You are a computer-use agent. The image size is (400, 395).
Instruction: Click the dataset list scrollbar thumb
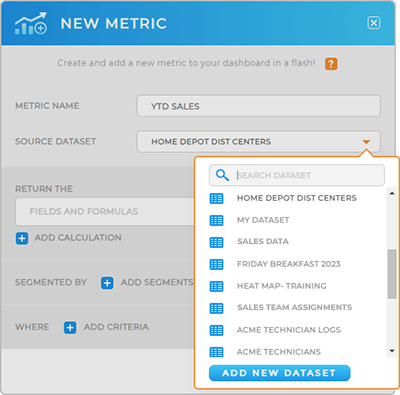[x=392, y=274]
